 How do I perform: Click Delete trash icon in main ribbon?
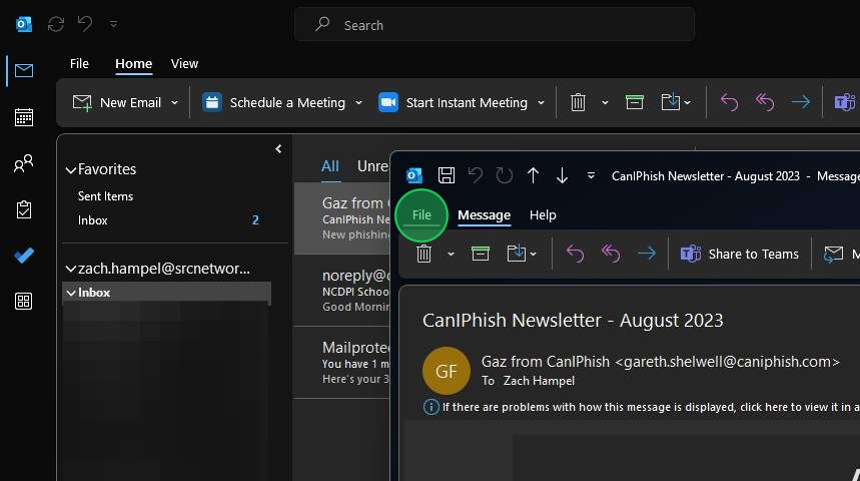click(578, 103)
